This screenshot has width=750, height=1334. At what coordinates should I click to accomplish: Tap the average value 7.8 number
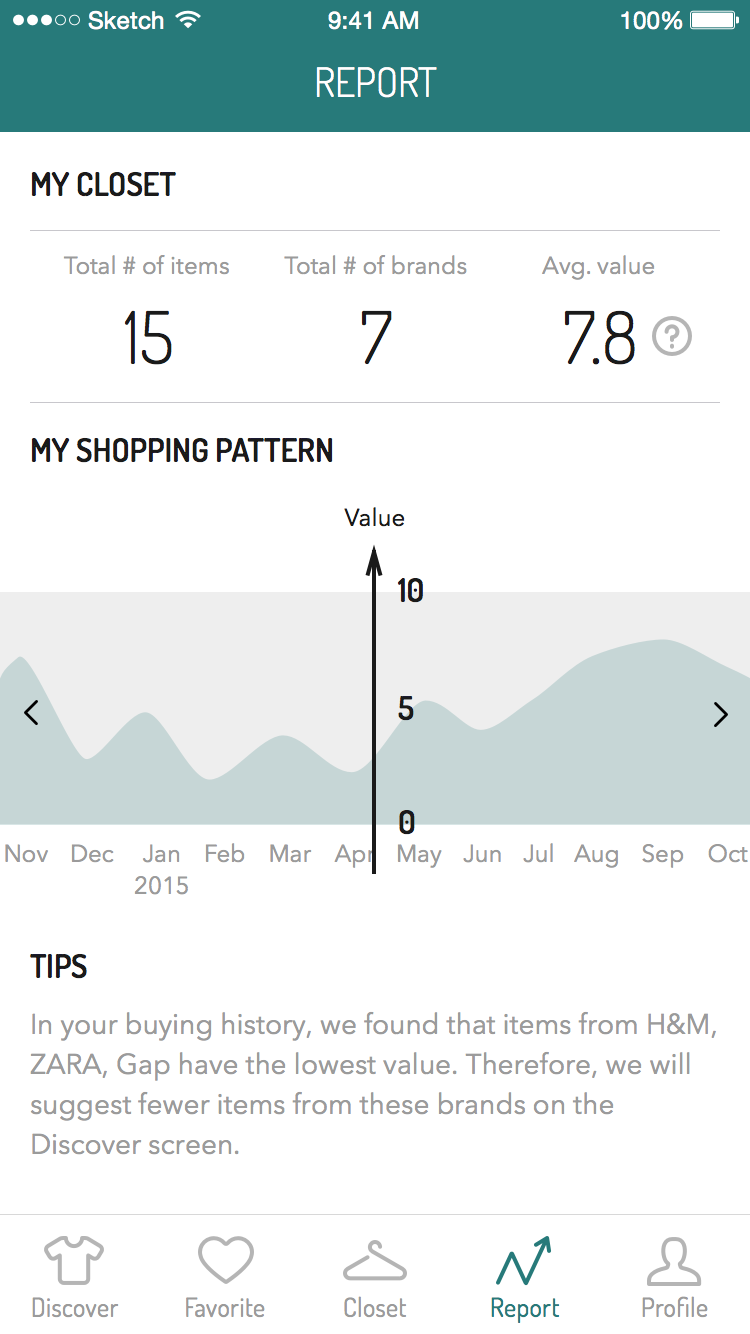(x=599, y=337)
